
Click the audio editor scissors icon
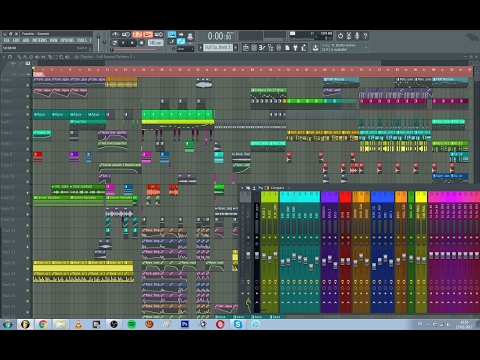[349, 36]
